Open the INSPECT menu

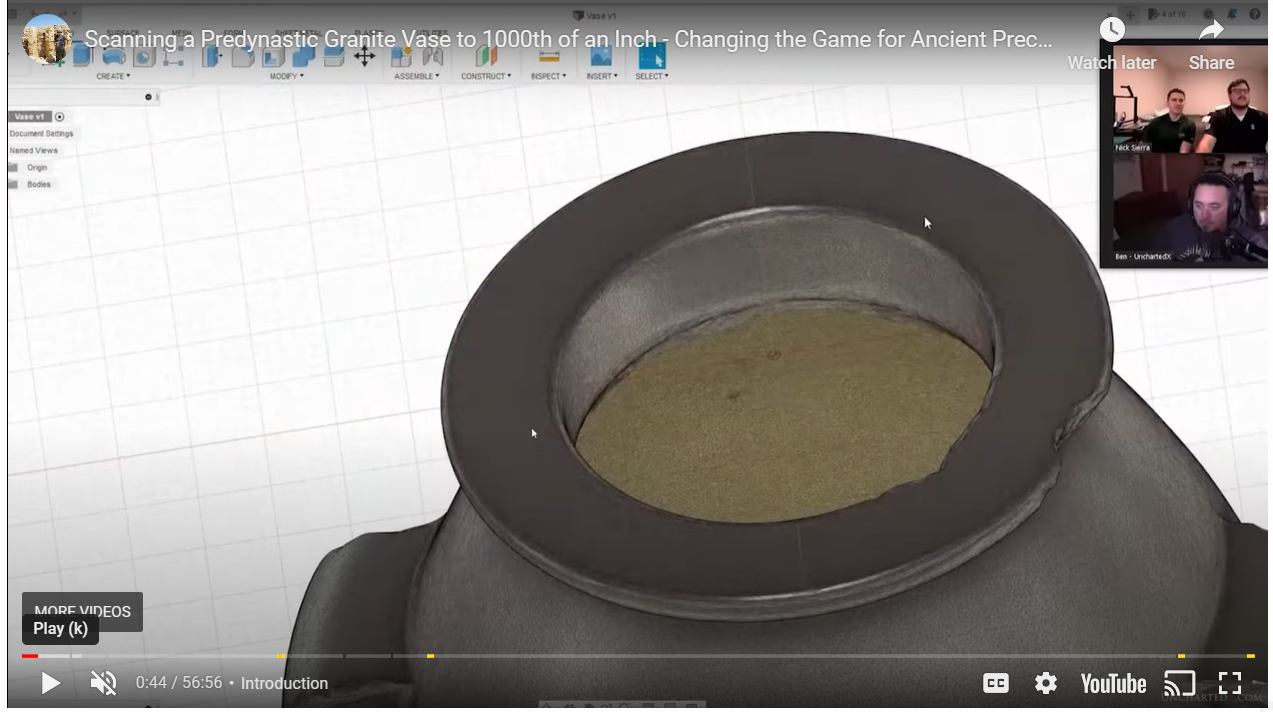(548, 76)
